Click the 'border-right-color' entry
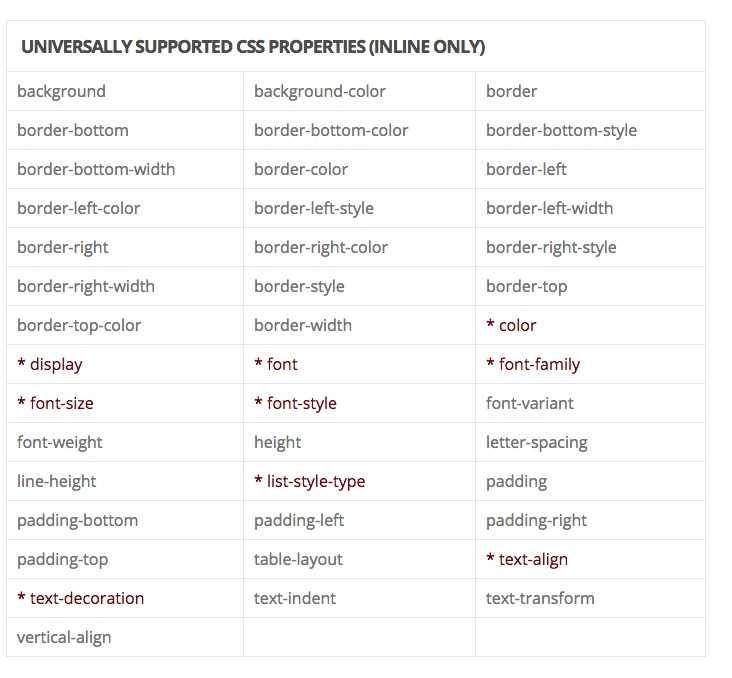The height and width of the screenshot is (678, 732). coord(359,247)
